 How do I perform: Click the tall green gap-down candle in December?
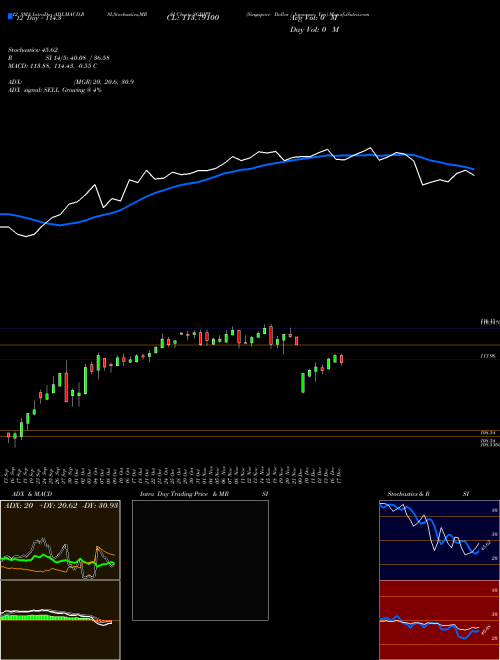[x=303, y=383]
